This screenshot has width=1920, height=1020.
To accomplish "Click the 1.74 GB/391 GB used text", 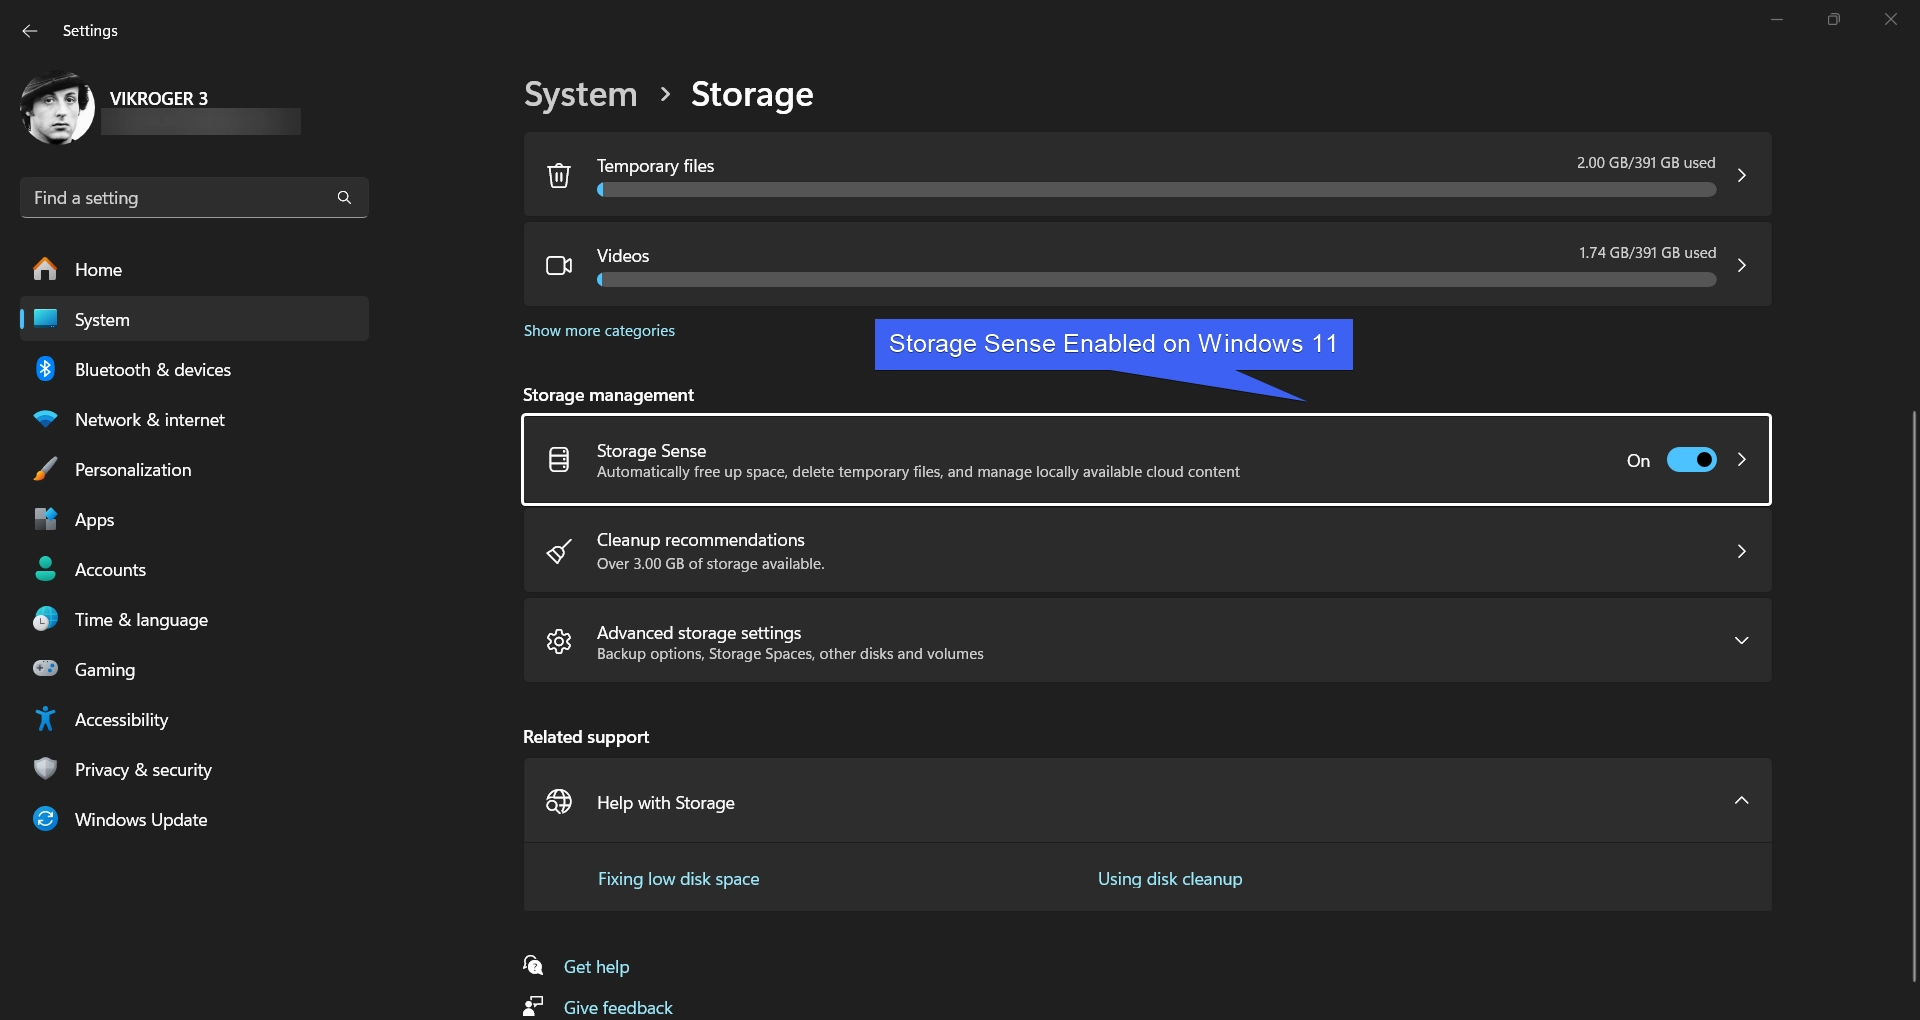I will point(1647,252).
